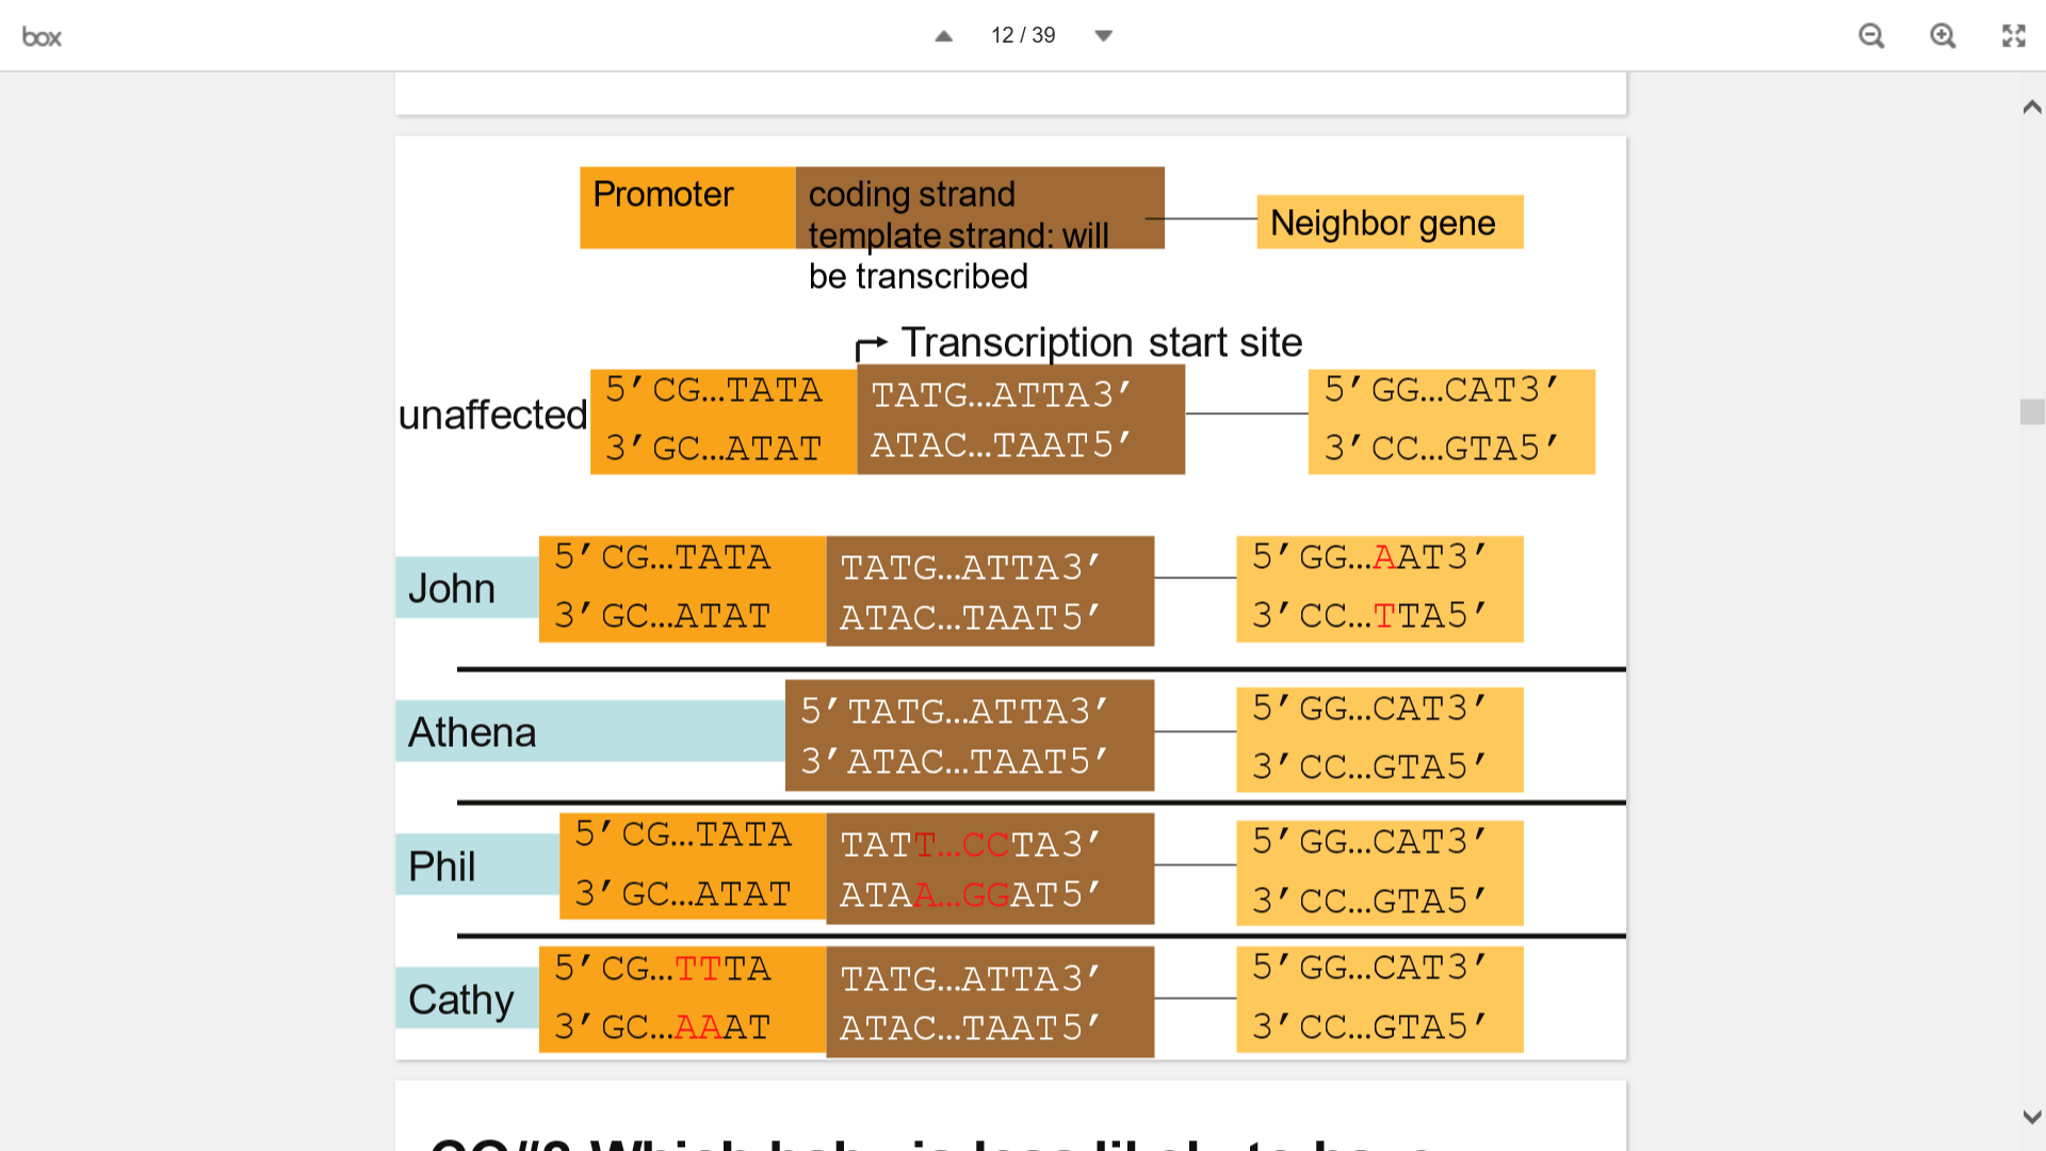Click the page number field 12 / 39
The width and height of the screenshot is (2046, 1151).
1023,35
